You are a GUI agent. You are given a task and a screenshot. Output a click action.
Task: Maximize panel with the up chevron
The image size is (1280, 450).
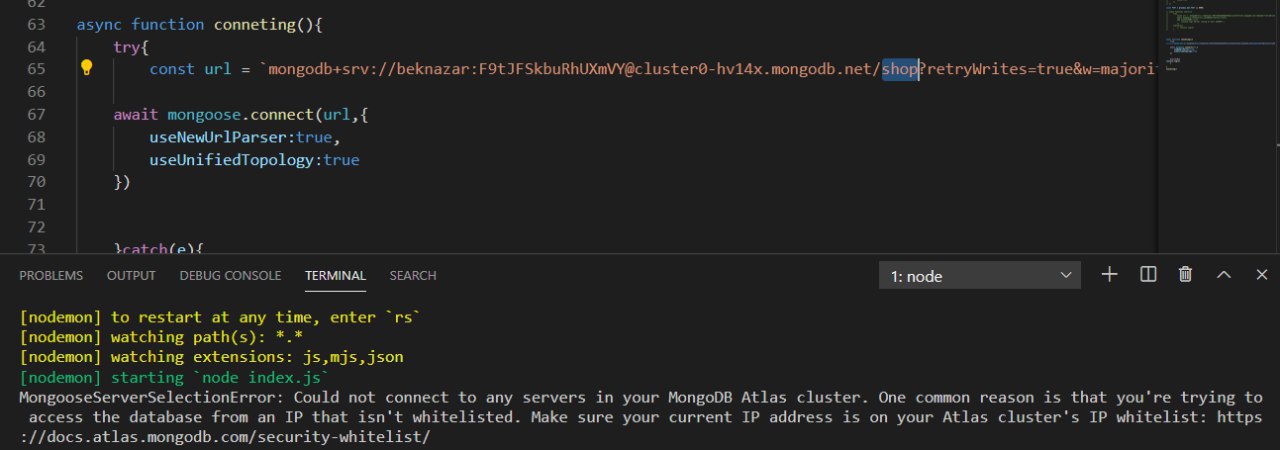click(1224, 274)
